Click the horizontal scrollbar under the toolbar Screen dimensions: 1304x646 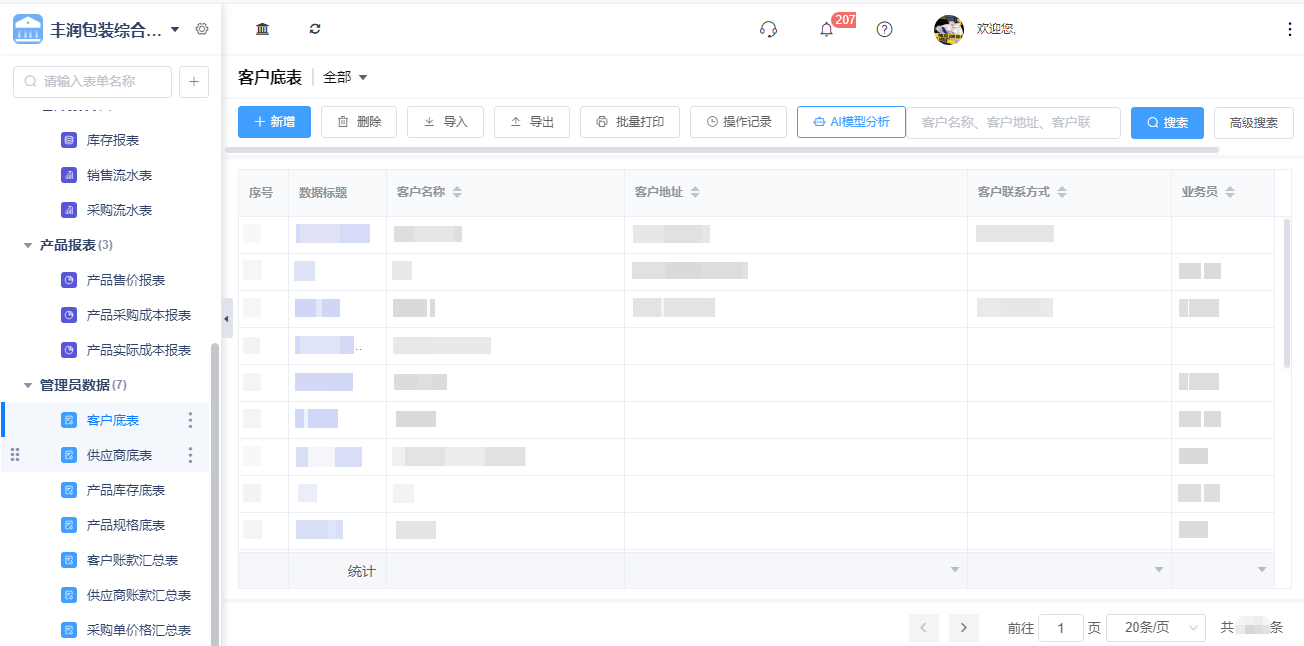[722, 150]
